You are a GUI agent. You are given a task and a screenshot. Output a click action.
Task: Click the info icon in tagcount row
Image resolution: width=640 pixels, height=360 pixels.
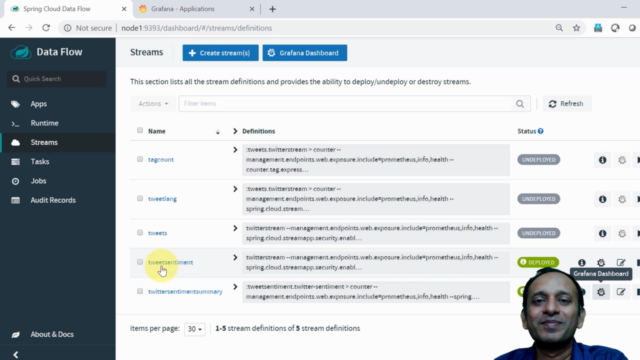click(602, 160)
